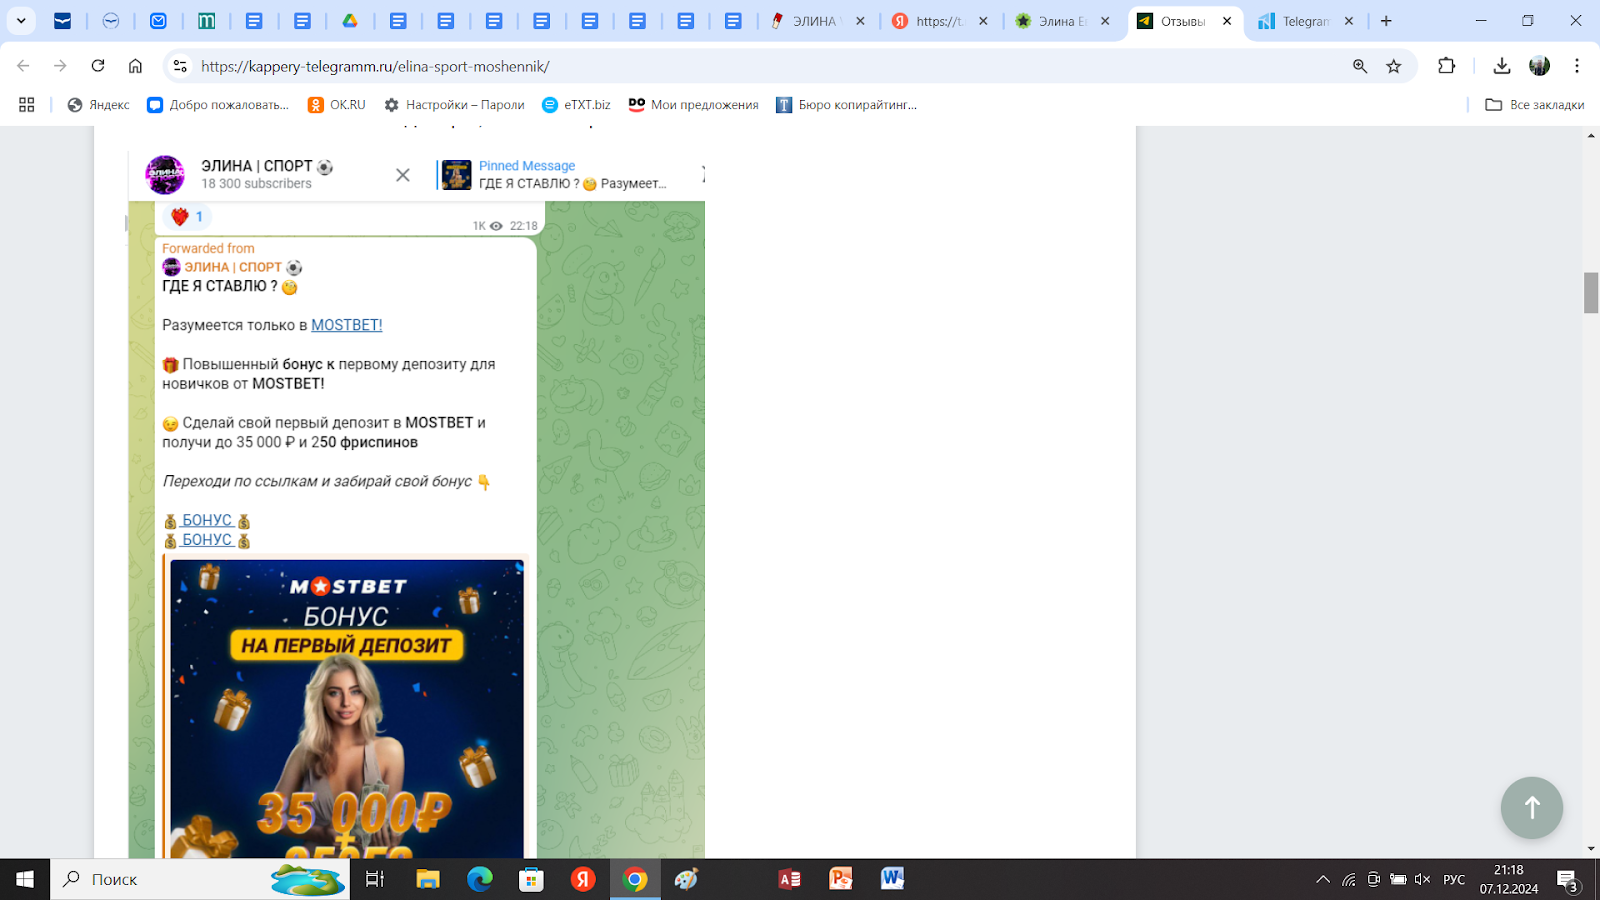This screenshot has height=900, width=1600.
Task: Show hidden icons in system tray
Action: [1323, 880]
